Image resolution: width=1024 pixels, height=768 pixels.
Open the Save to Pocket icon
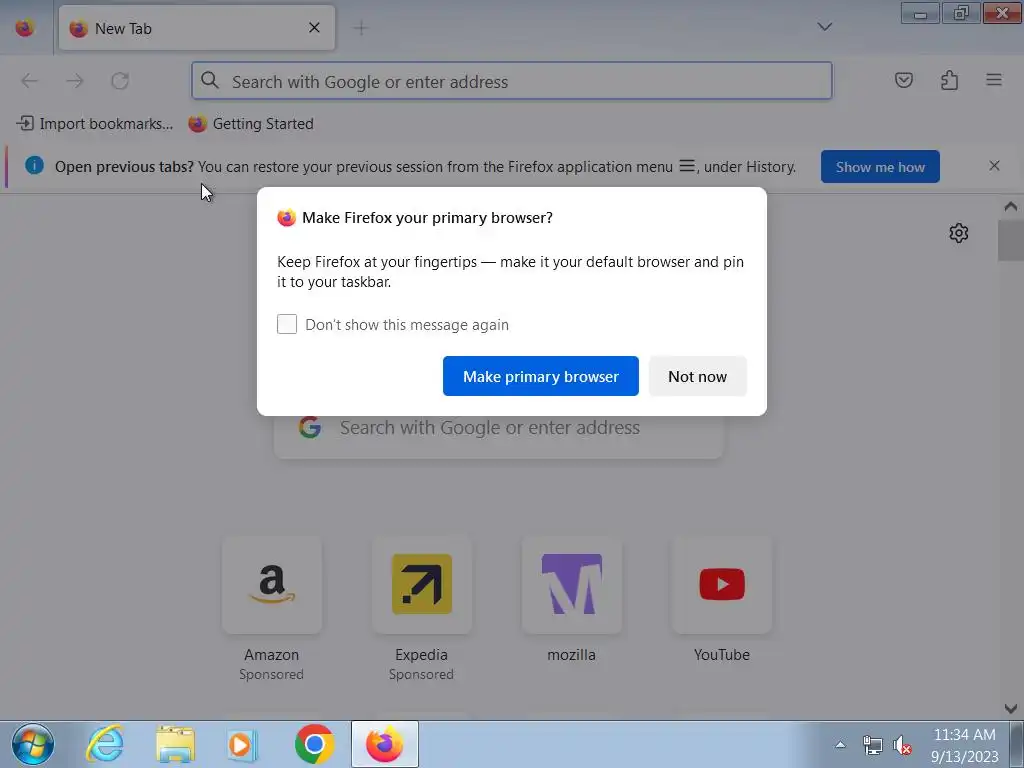[x=904, y=80]
